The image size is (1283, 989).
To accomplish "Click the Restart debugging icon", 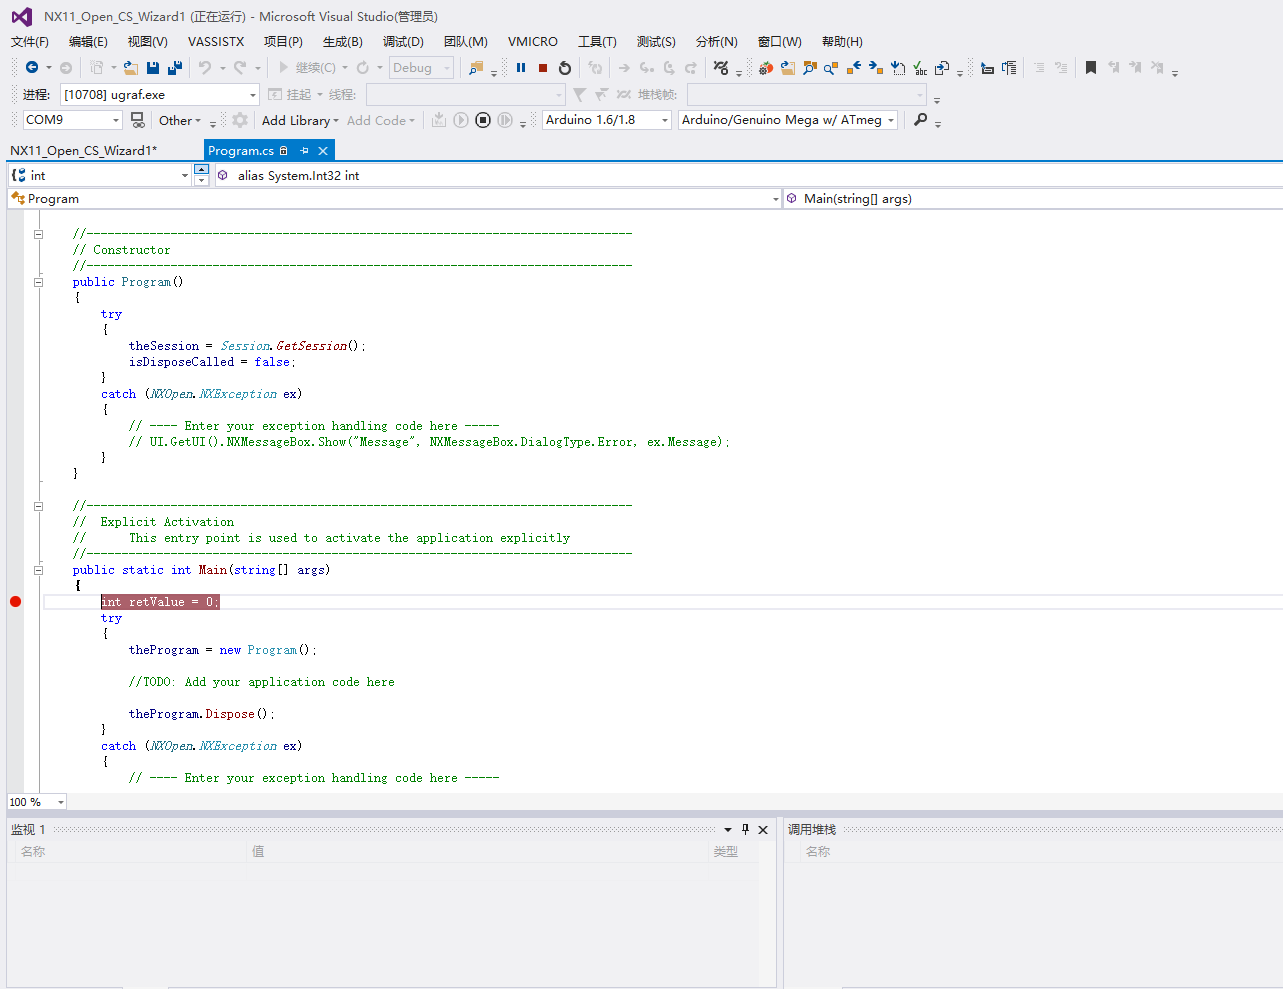I will pyautogui.click(x=565, y=67).
